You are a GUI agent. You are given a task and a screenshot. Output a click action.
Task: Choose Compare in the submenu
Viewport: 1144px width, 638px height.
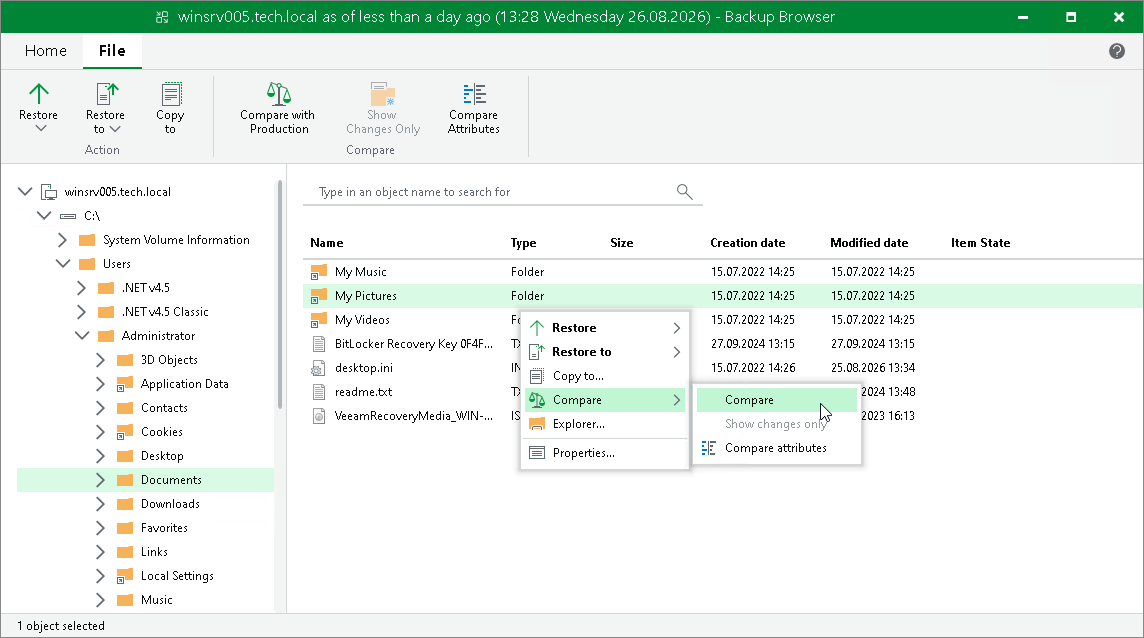click(776, 400)
